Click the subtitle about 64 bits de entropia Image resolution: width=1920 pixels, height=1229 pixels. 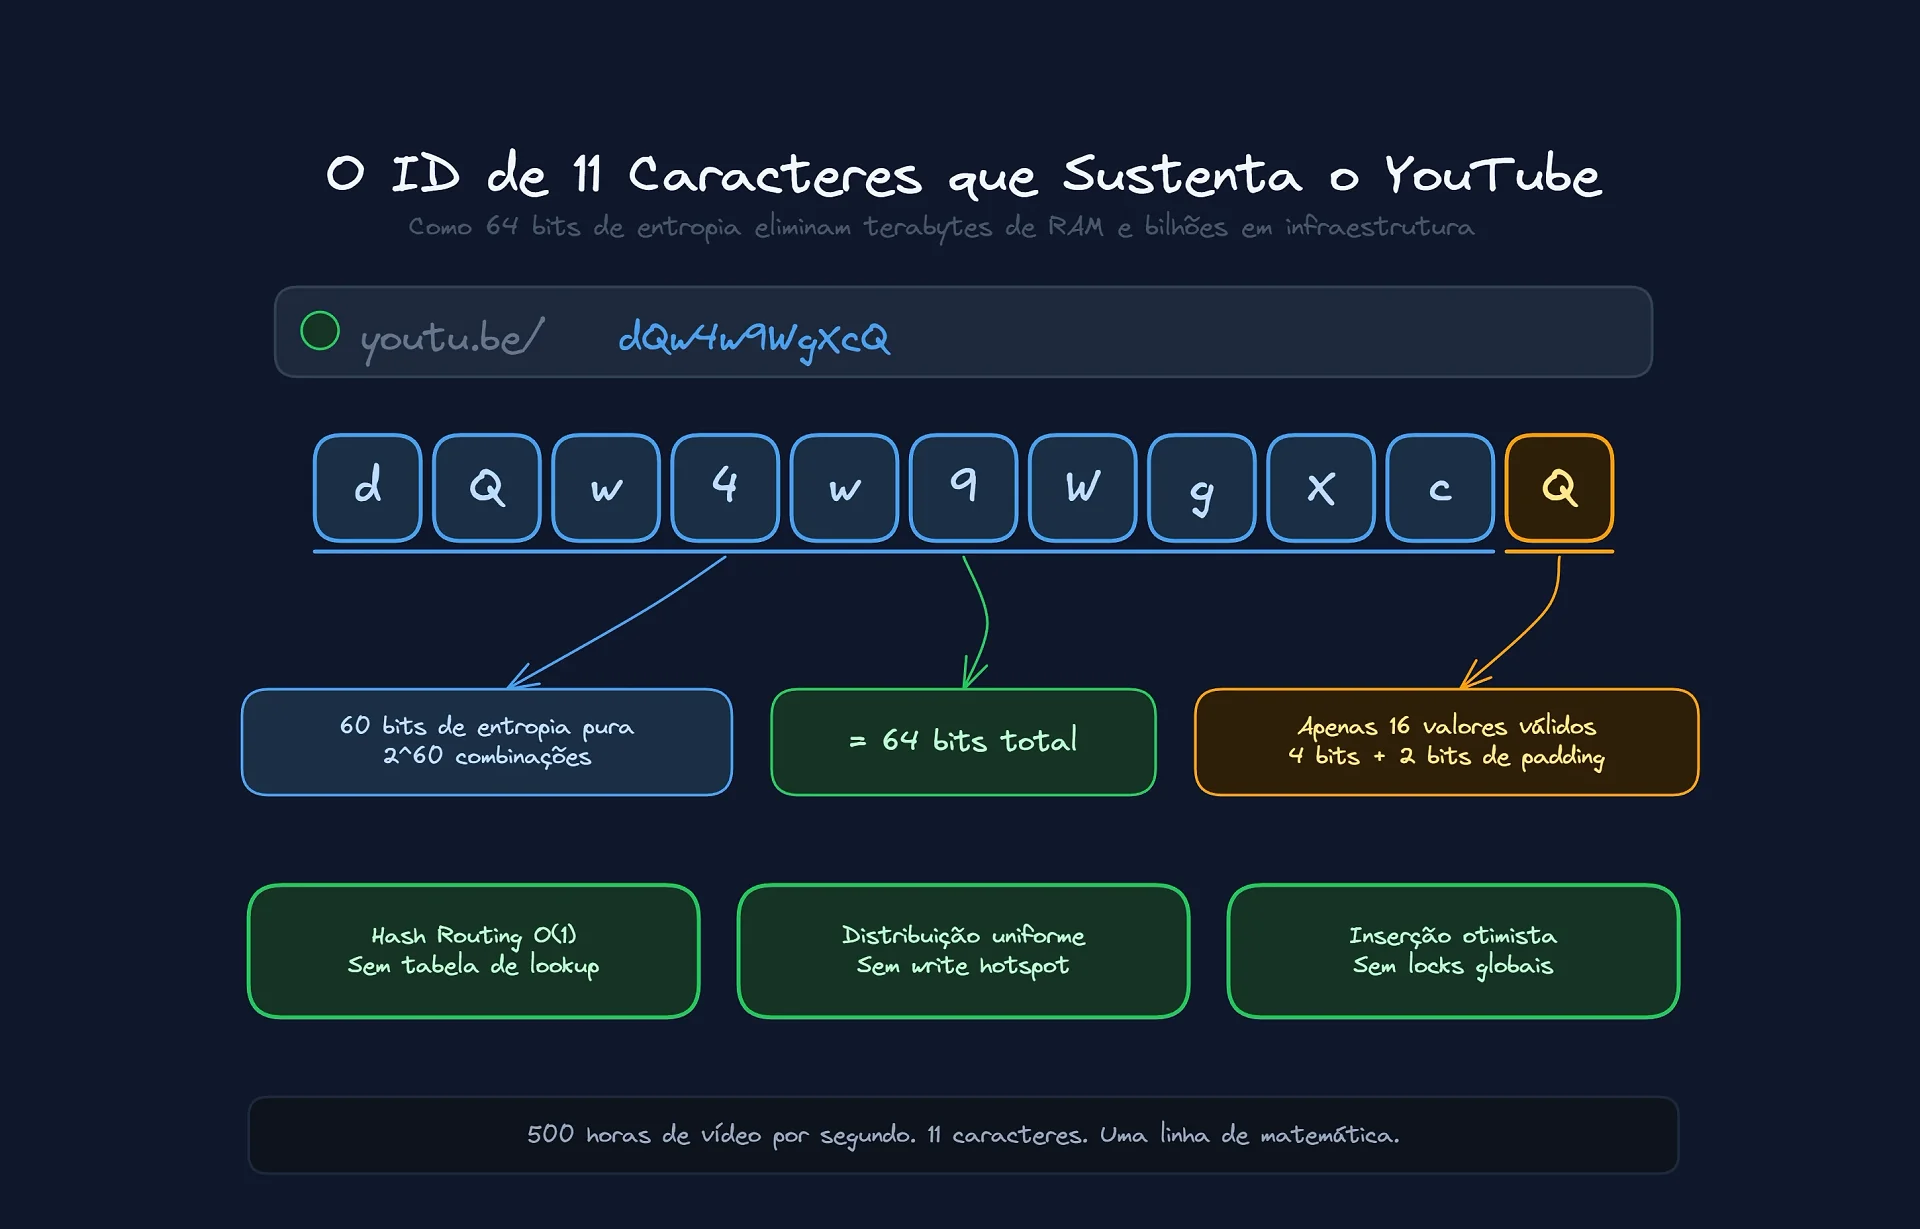(x=941, y=227)
